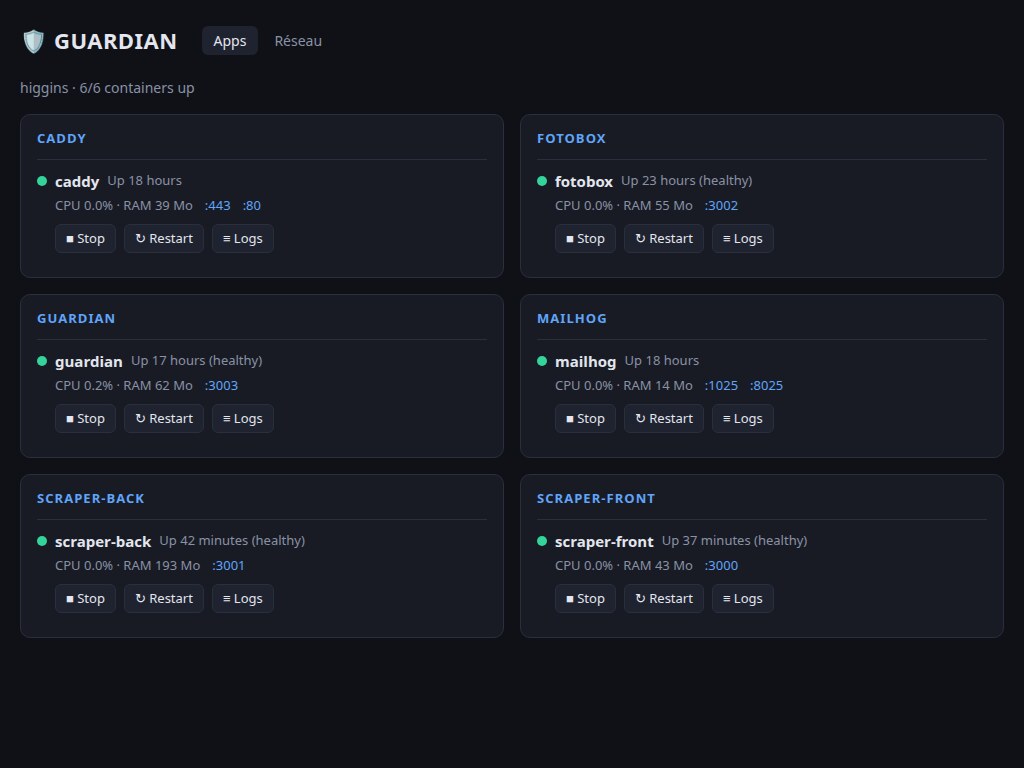Click 'Up 17 hours (healthy)' status text

(x=197, y=360)
